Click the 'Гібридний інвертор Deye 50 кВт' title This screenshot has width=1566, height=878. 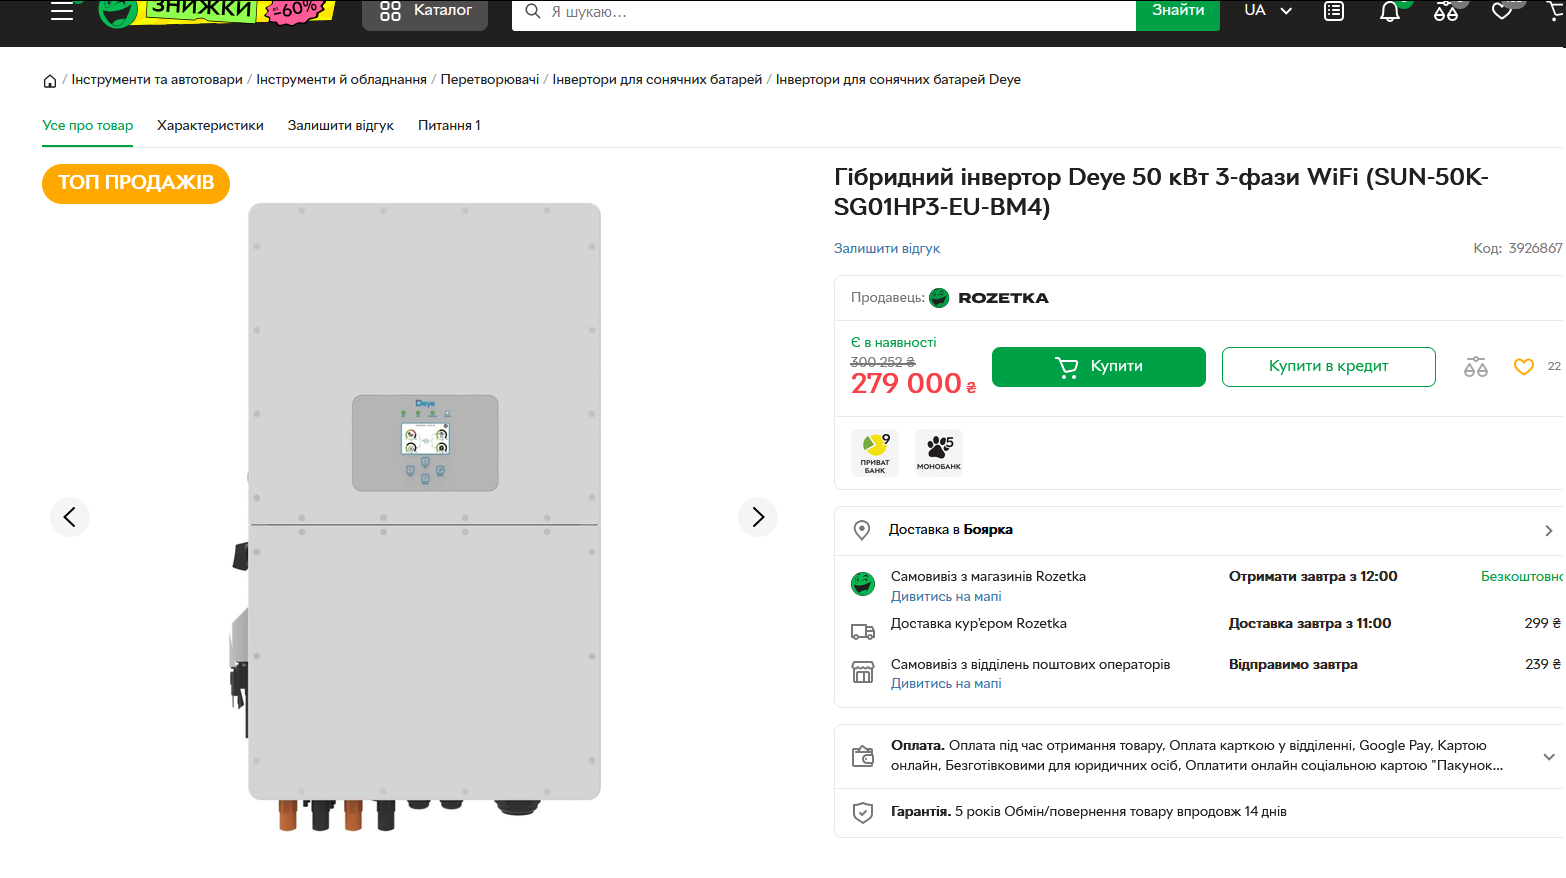click(1161, 192)
